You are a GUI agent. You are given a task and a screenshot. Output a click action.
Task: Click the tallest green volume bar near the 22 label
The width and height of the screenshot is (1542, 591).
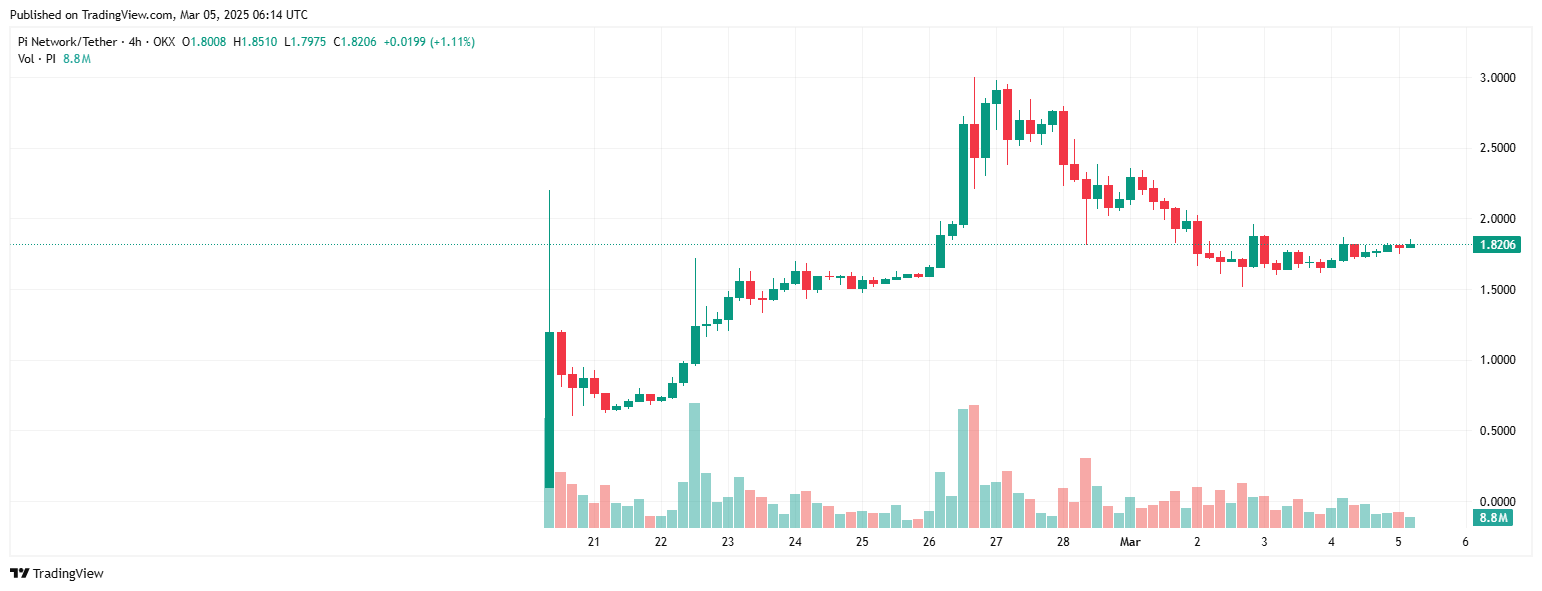coord(694,465)
